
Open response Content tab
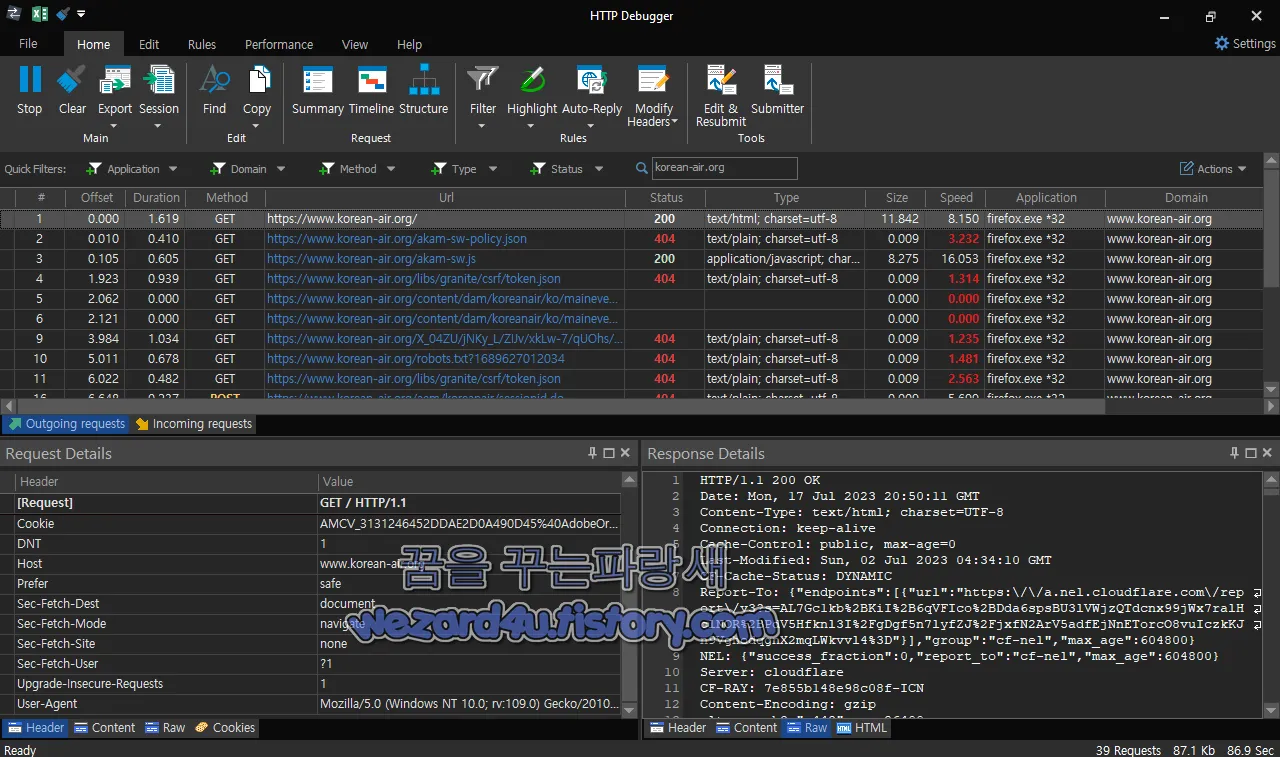pyautogui.click(x=746, y=728)
